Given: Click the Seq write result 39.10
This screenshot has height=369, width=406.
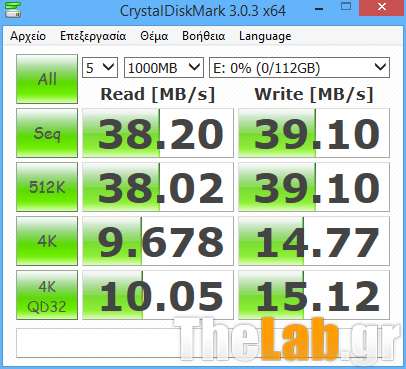Looking at the screenshot, I should coord(314,133).
